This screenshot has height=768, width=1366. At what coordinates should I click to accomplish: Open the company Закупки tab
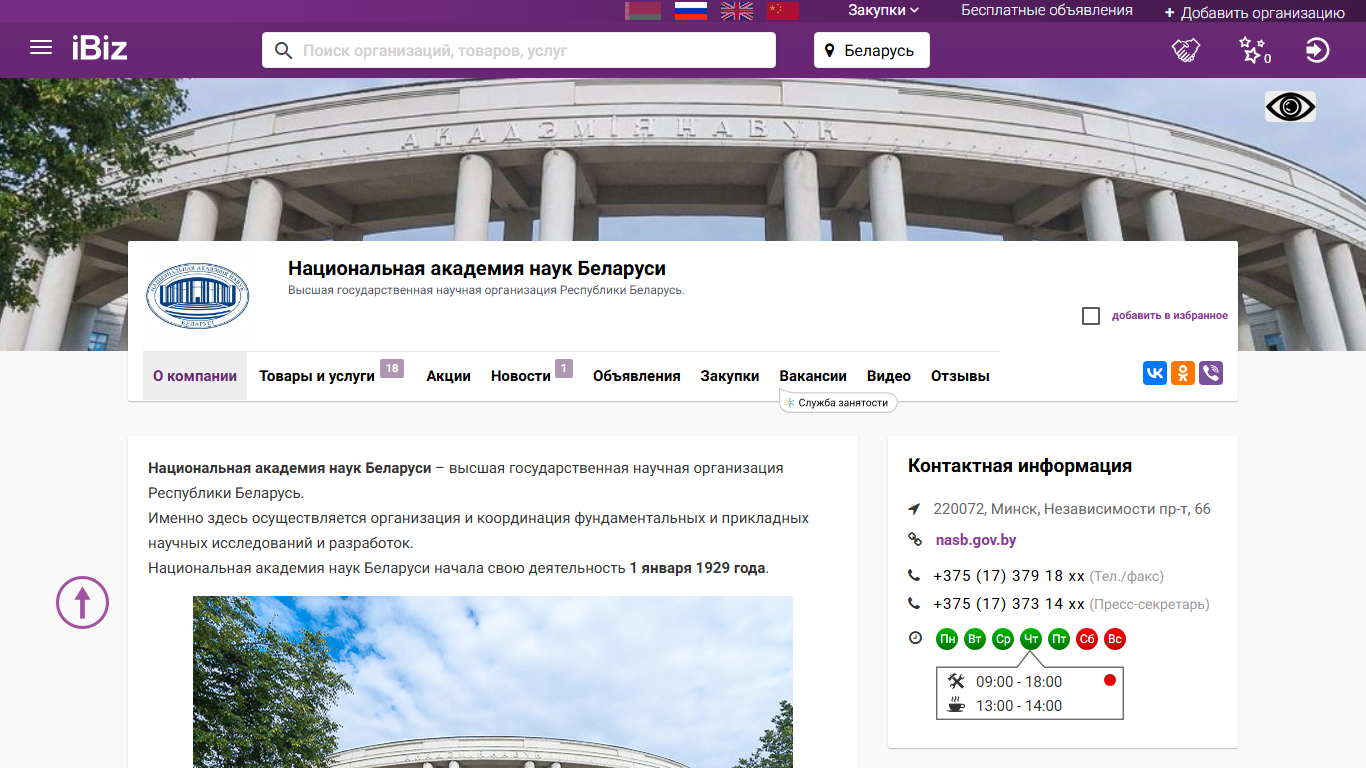[x=730, y=376]
